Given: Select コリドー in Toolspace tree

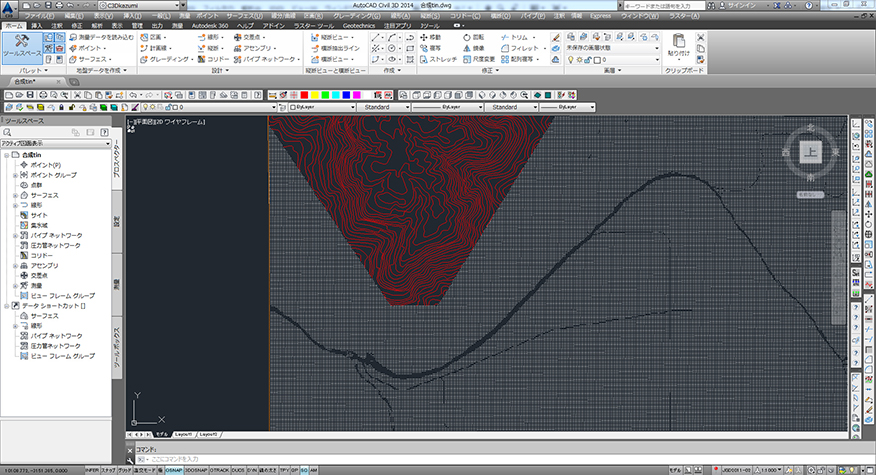Looking at the screenshot, I should click(41, 255).
